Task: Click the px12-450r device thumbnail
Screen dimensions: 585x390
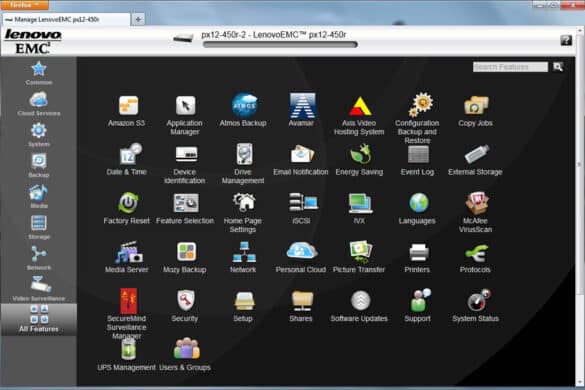Action: coord(184,38)
